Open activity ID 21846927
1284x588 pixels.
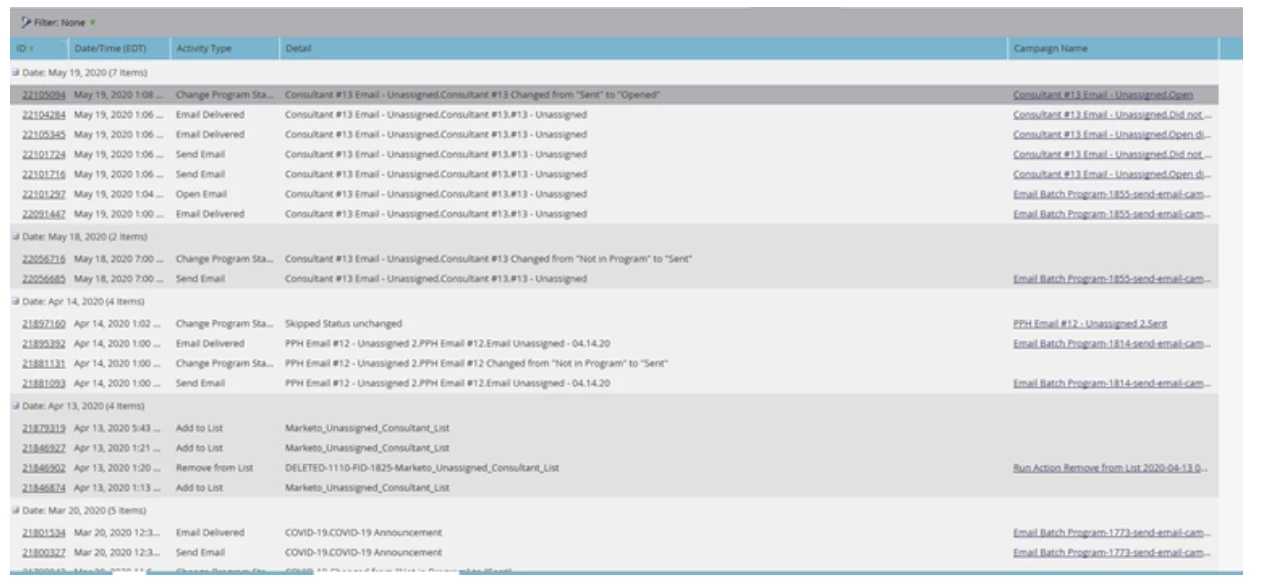[44, 448]
